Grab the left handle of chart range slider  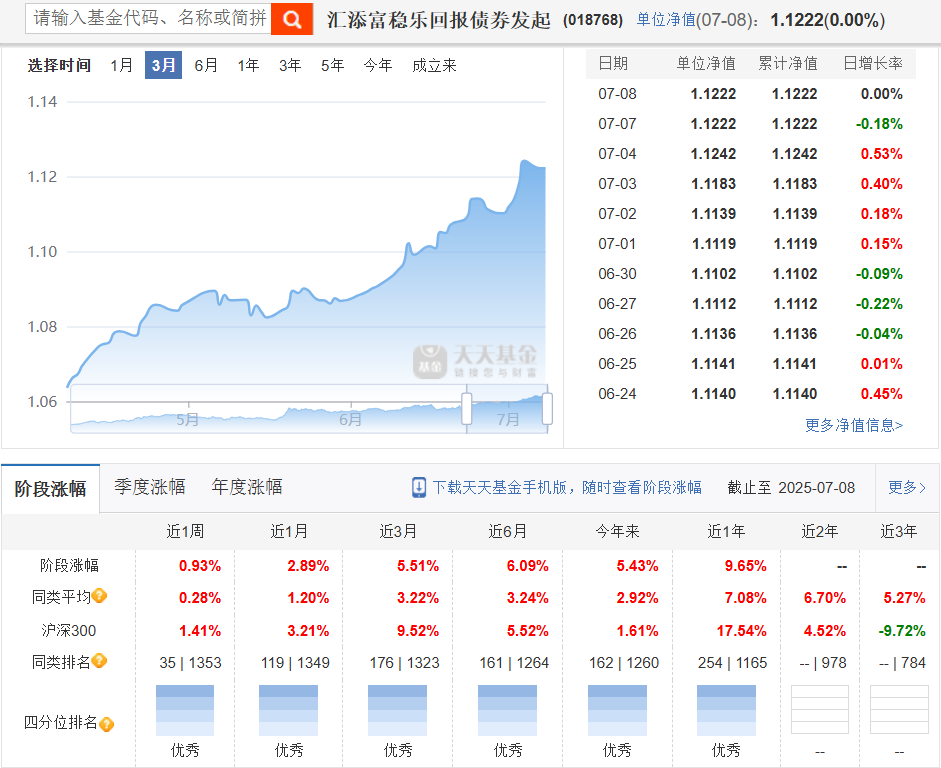coord(466,409)
